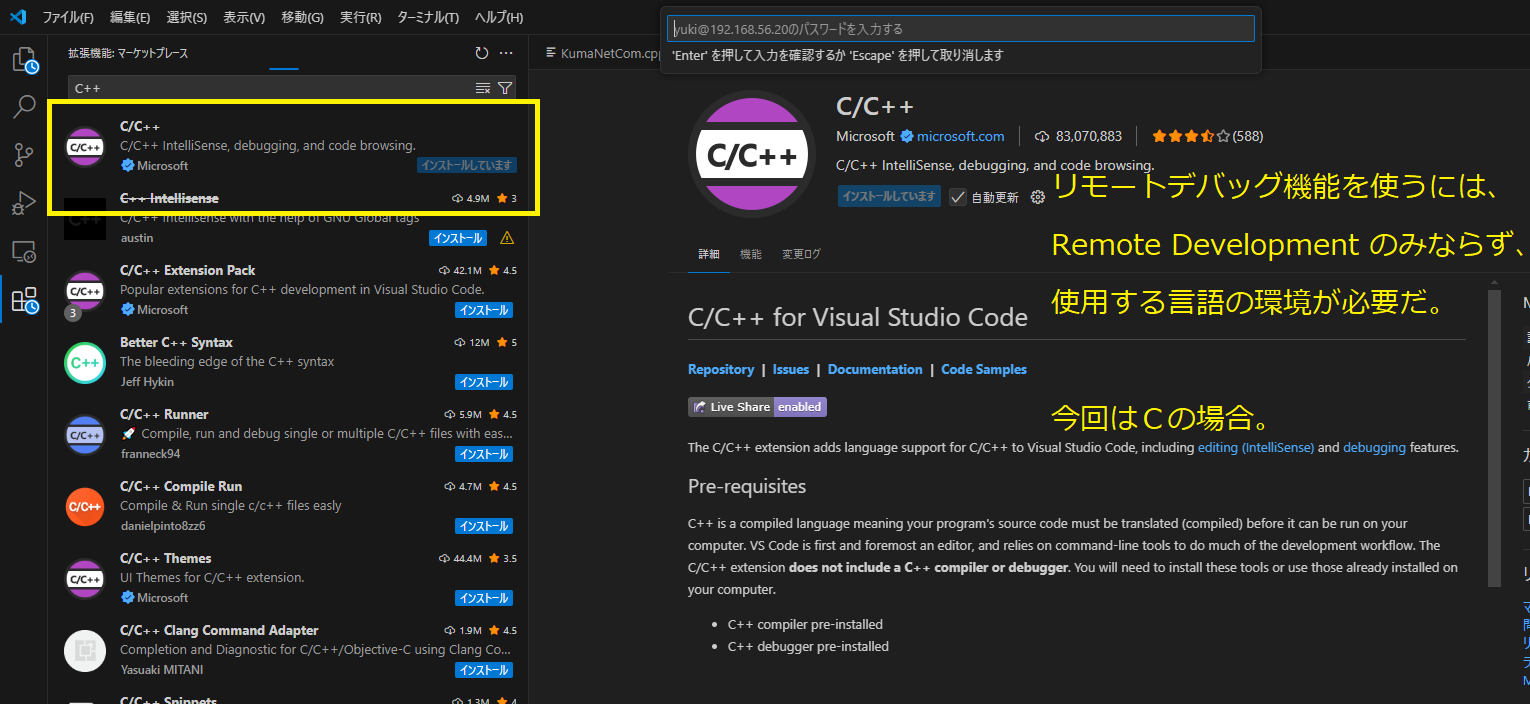This screenshot has height=704, width=1530.
Task: Select the 詳細 tab of the extension page
Action: coord(708,254)
